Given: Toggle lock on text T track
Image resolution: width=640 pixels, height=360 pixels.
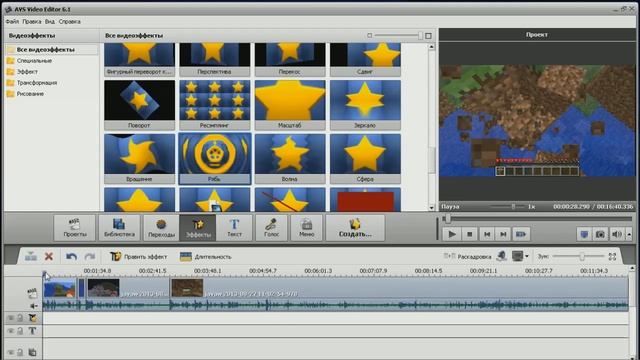Looking at the screenshot, I should pyautogui.click(x=20, y=331).
